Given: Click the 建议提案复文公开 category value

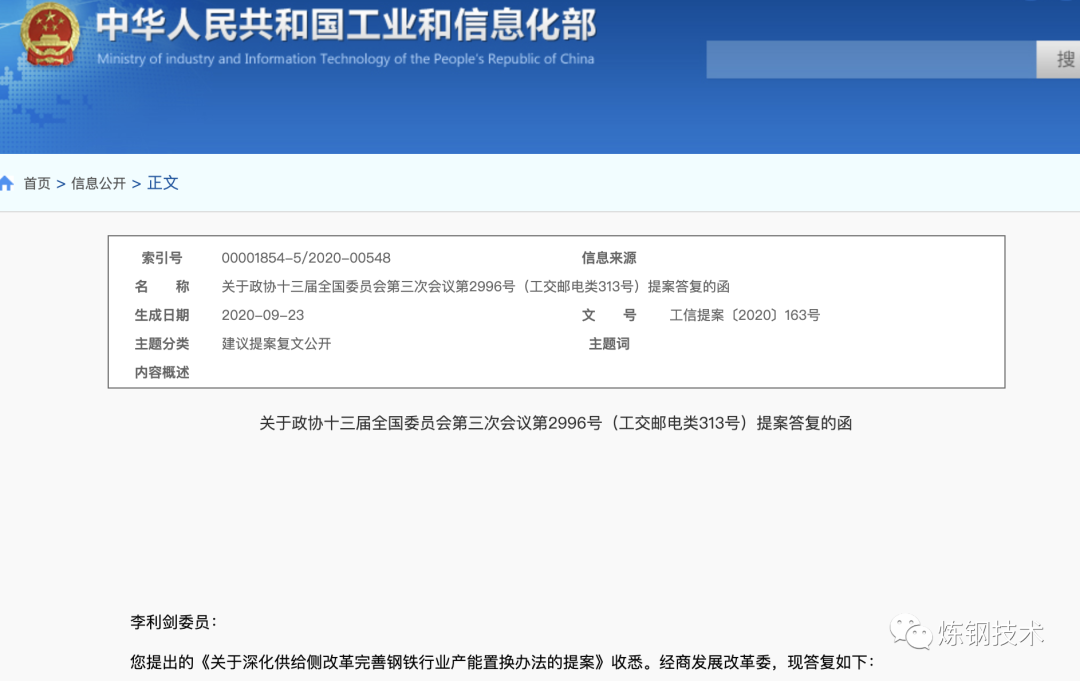Looking at the screenshot, I should [x=276, y=344].
